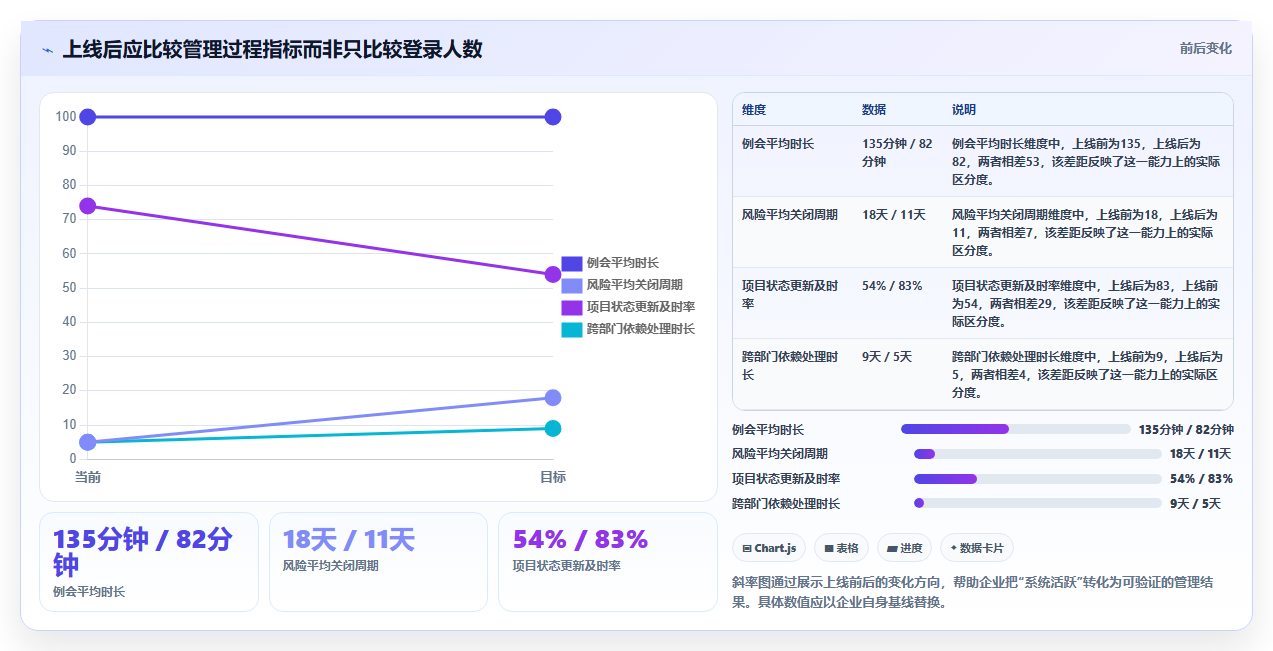The height and width of the screenshot is (651, 1273).
Task: Click the 进度 tag chip
Action: click(x=904, y=548)
